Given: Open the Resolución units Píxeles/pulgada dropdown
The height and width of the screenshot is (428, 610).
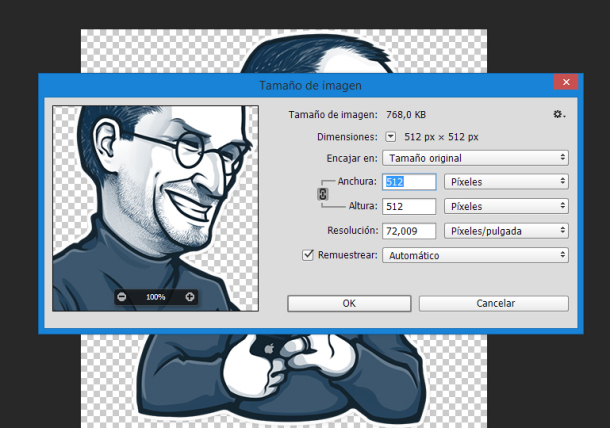Looking at the screenshot, I should pyautogui.click(x=506, y=231).
